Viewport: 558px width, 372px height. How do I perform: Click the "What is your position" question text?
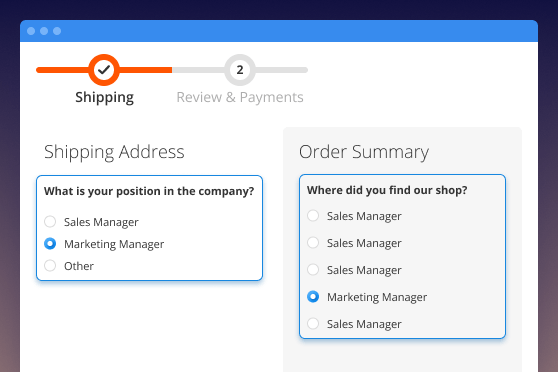pos(149,192)
